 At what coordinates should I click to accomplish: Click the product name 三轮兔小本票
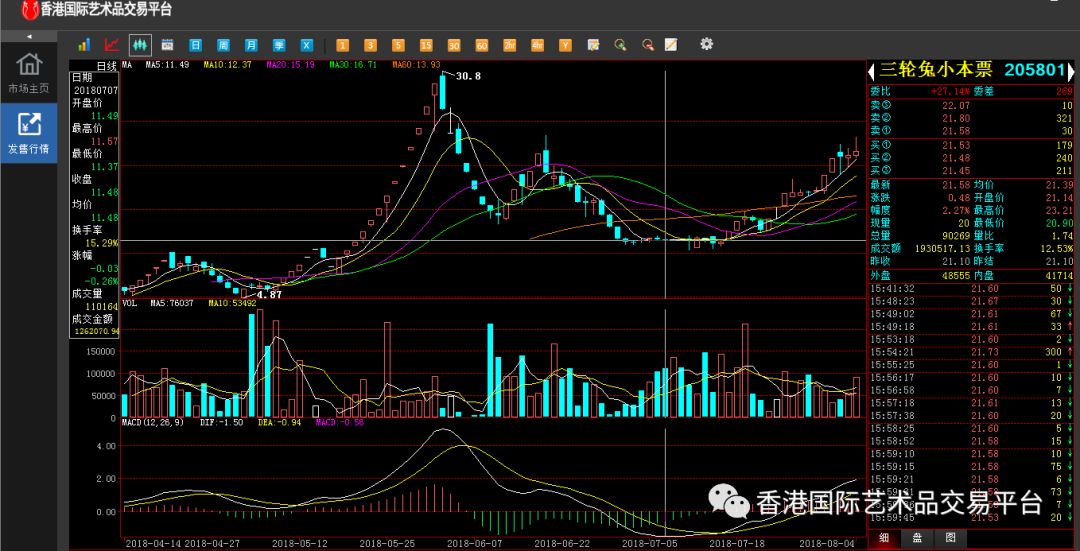click(x=936, y=70)
